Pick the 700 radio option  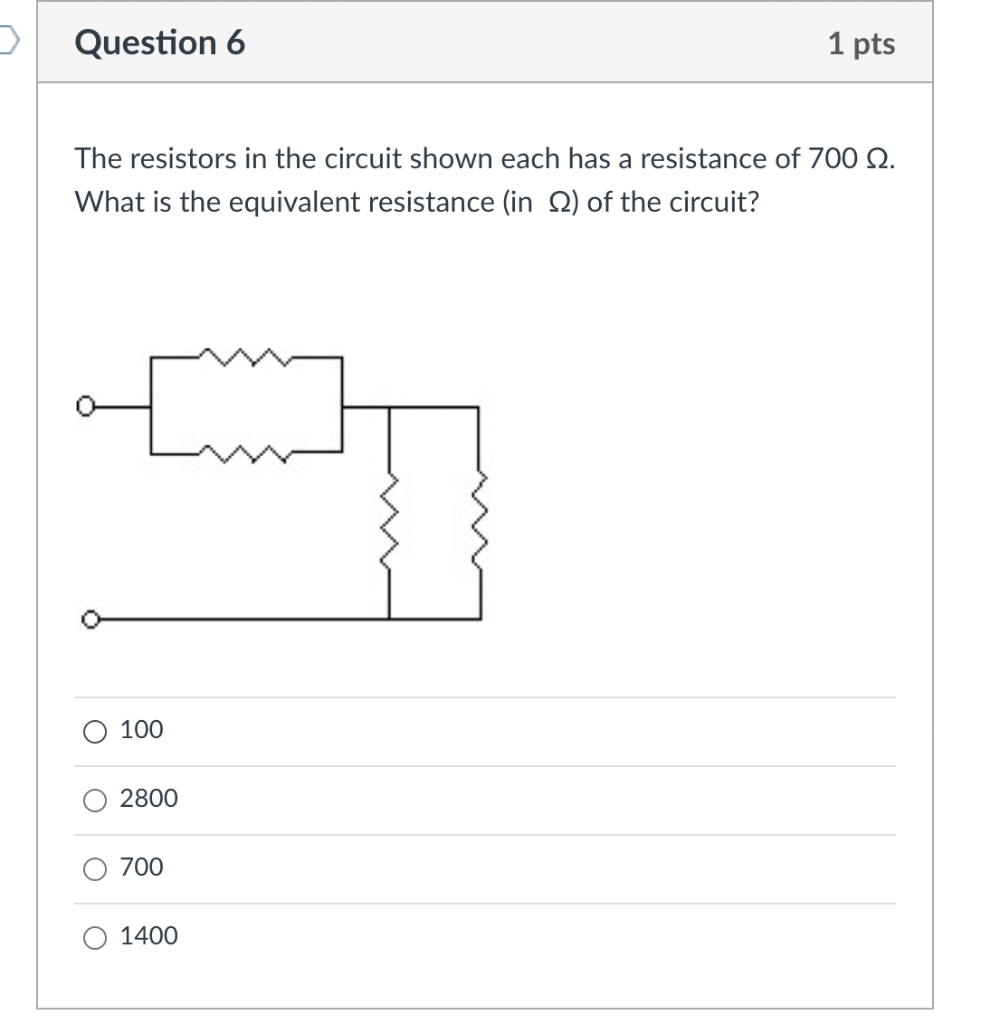[x=95, y=869]
